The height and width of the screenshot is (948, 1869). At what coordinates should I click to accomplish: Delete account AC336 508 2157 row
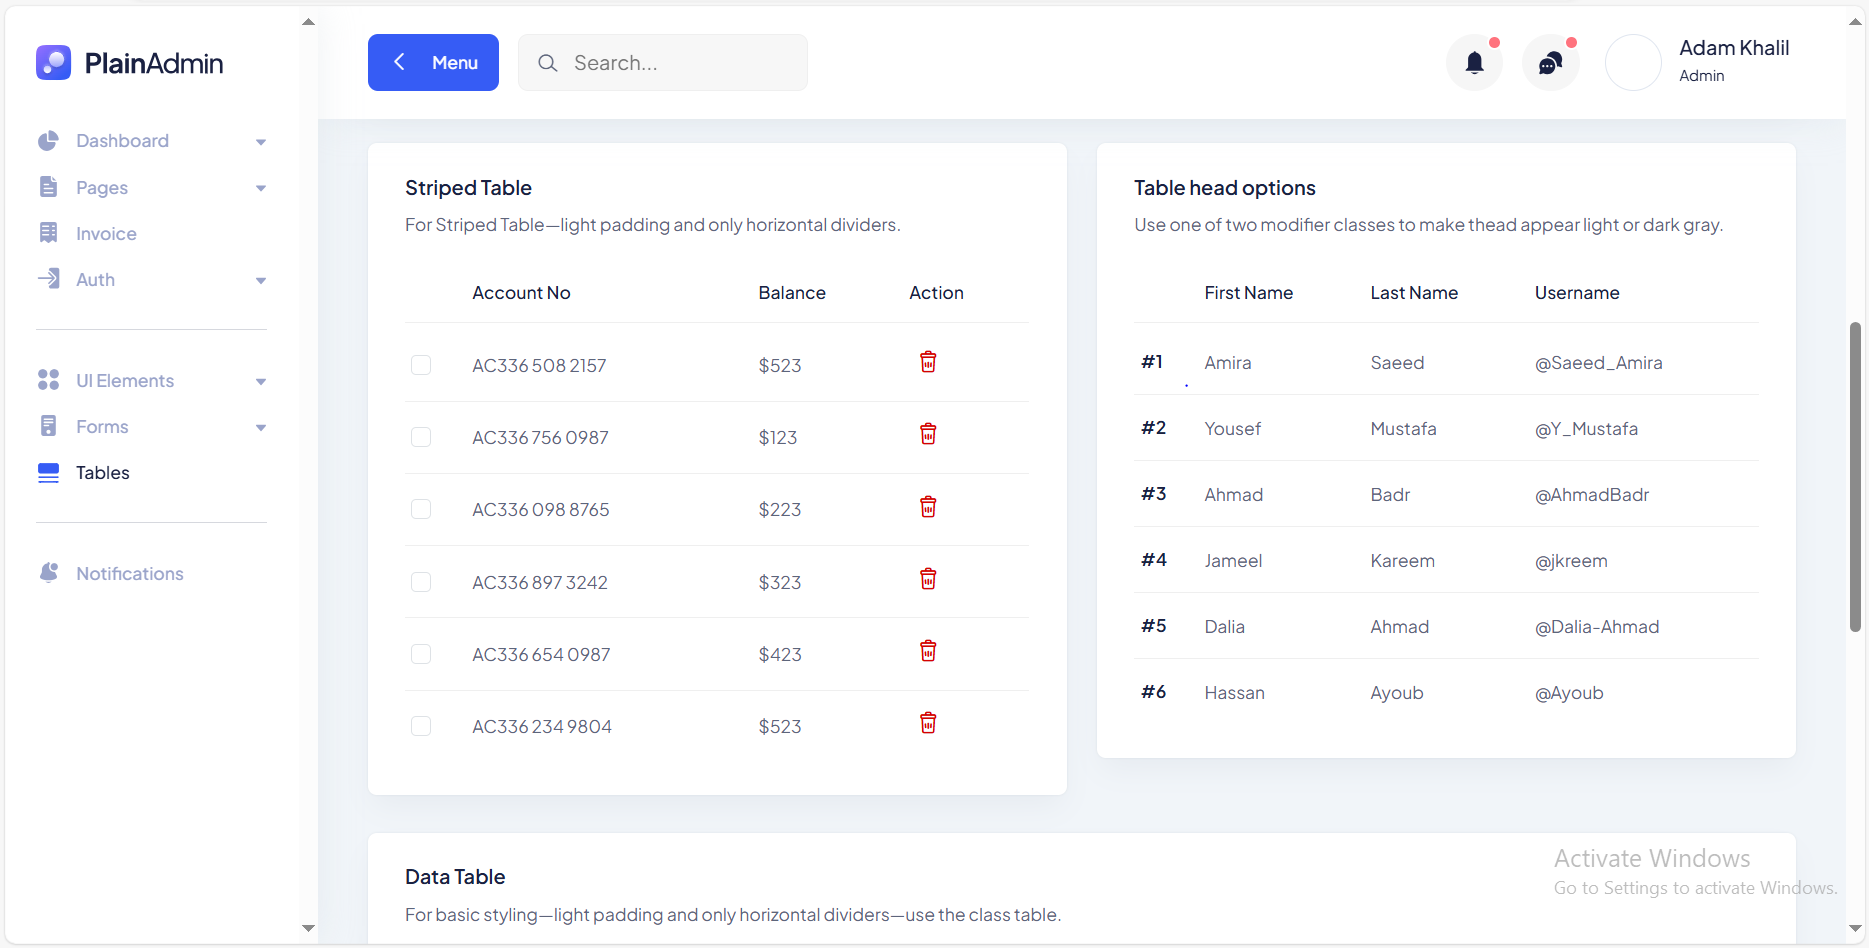click(928, 362)
